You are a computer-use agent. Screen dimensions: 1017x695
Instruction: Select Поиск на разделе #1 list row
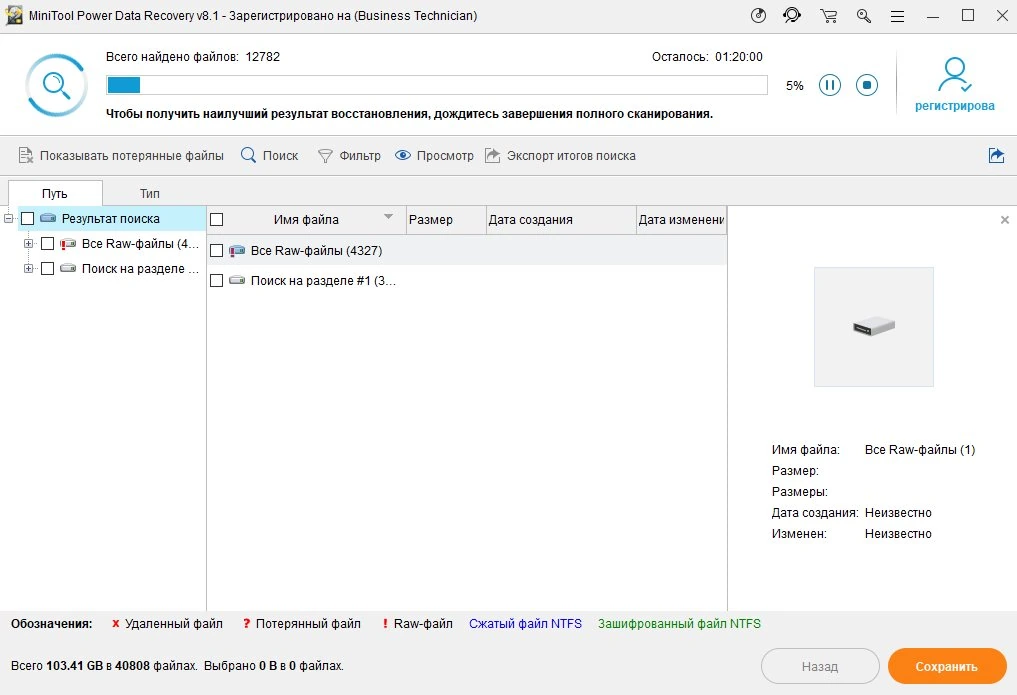click(467, 280)
